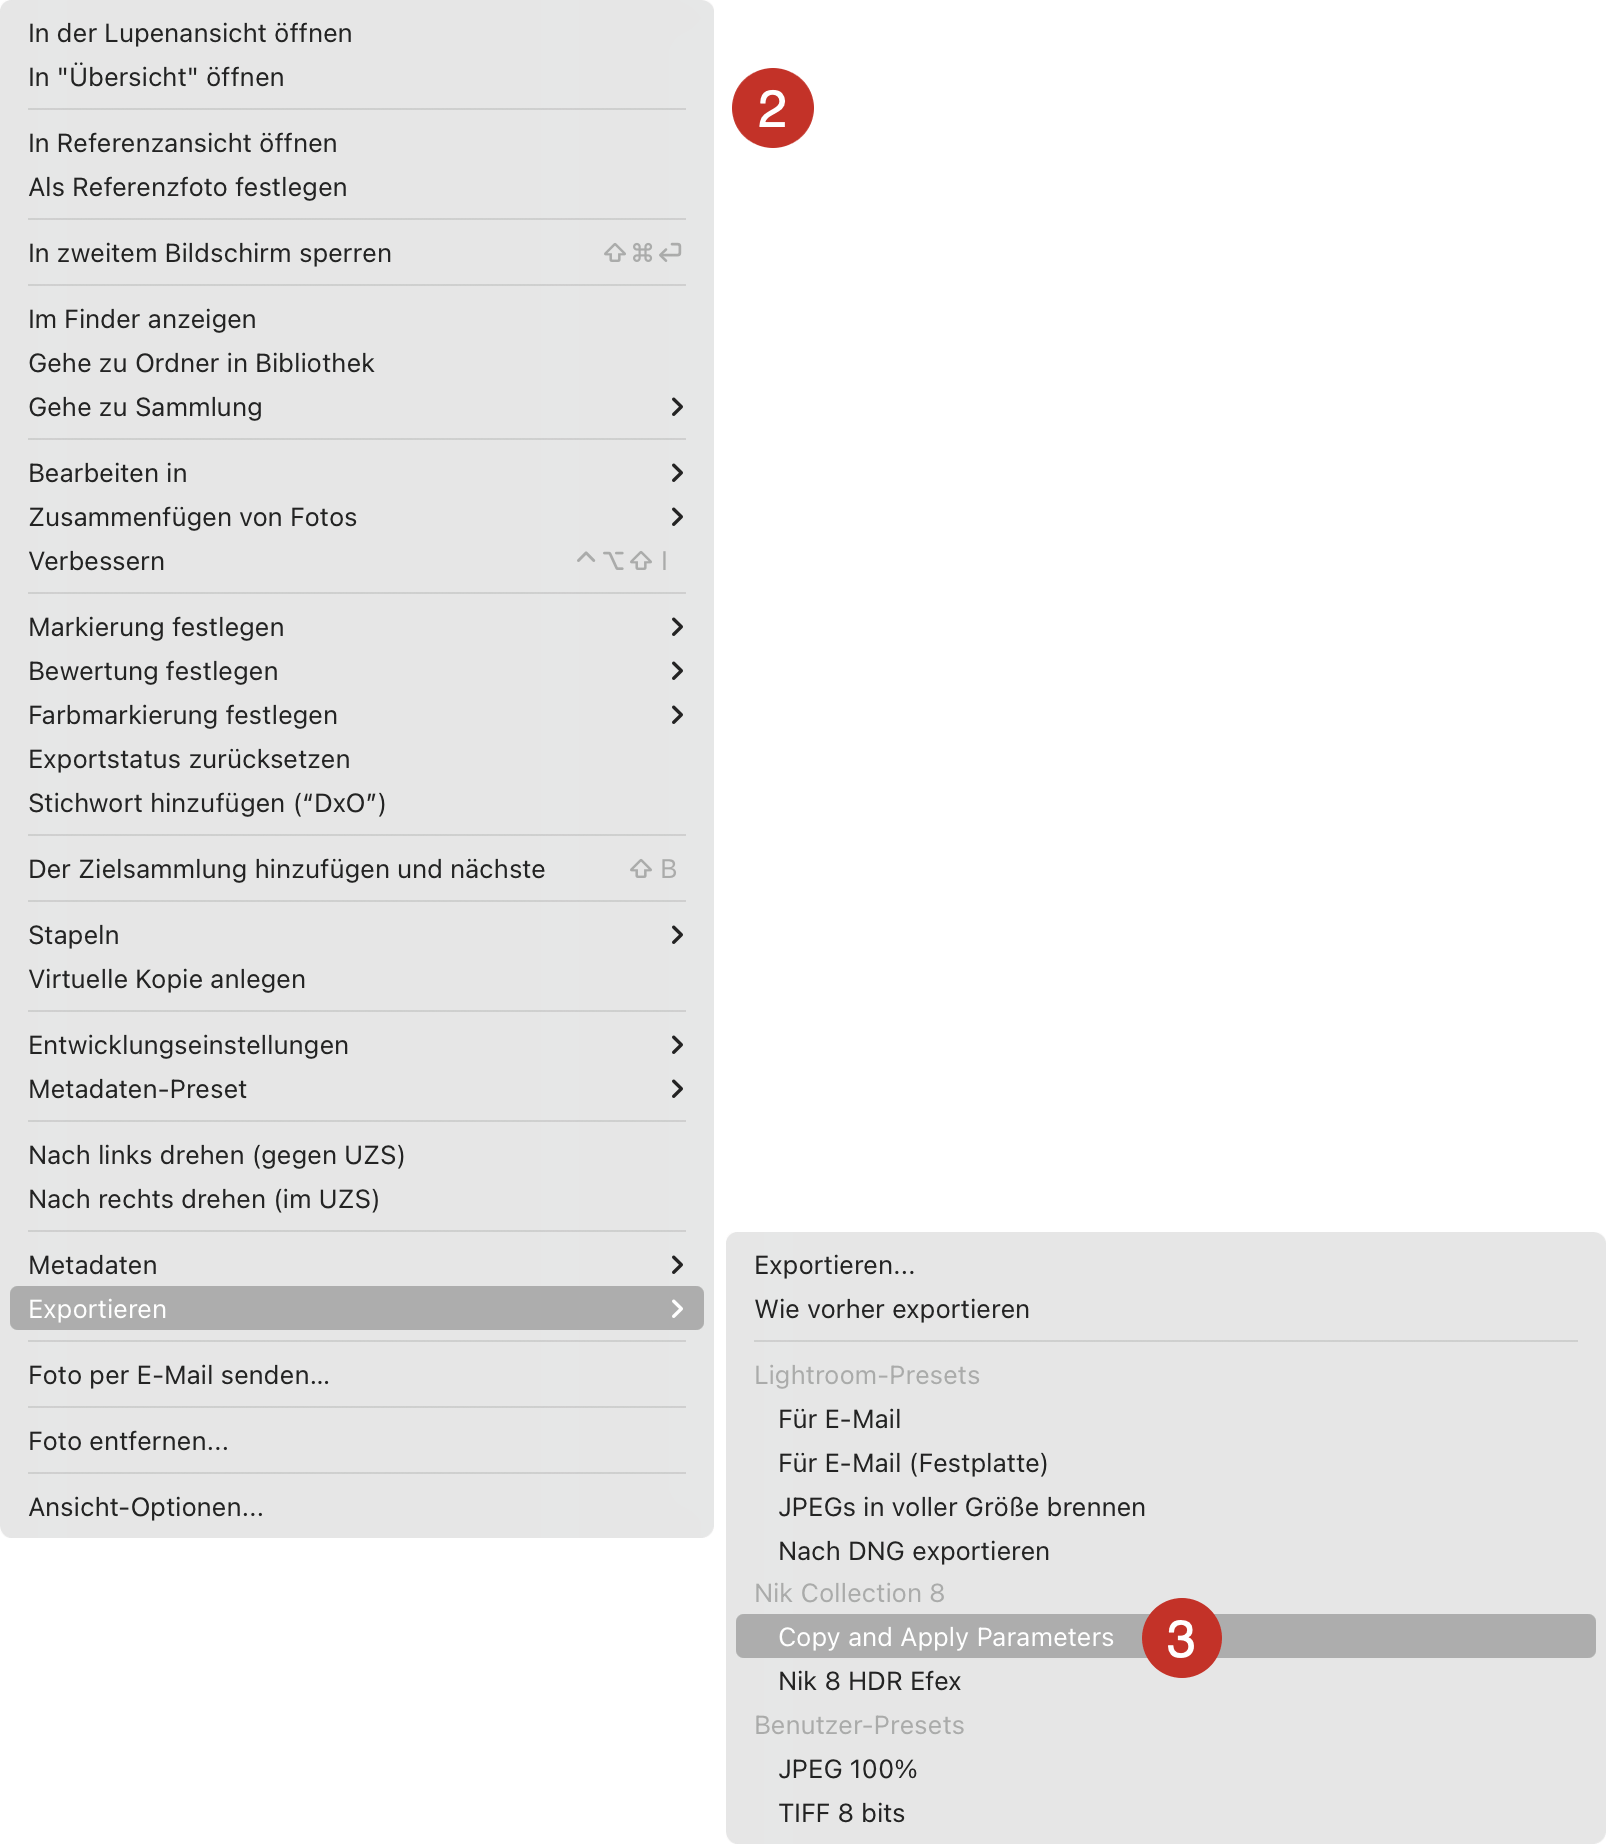Expand Zusammenfügen von Fotos submenu

pos(356,517)
